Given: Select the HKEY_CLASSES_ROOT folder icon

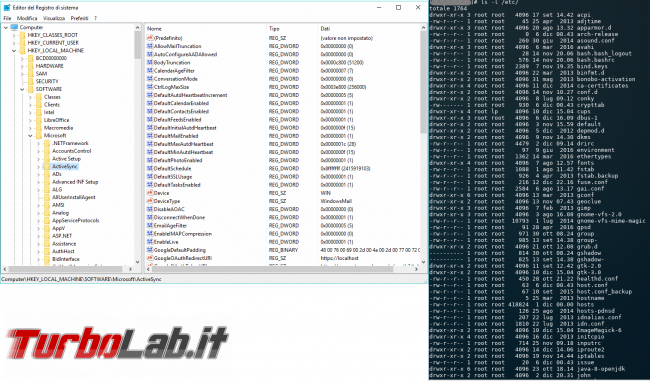Looking at the screenshot, I should click(22, 35).
